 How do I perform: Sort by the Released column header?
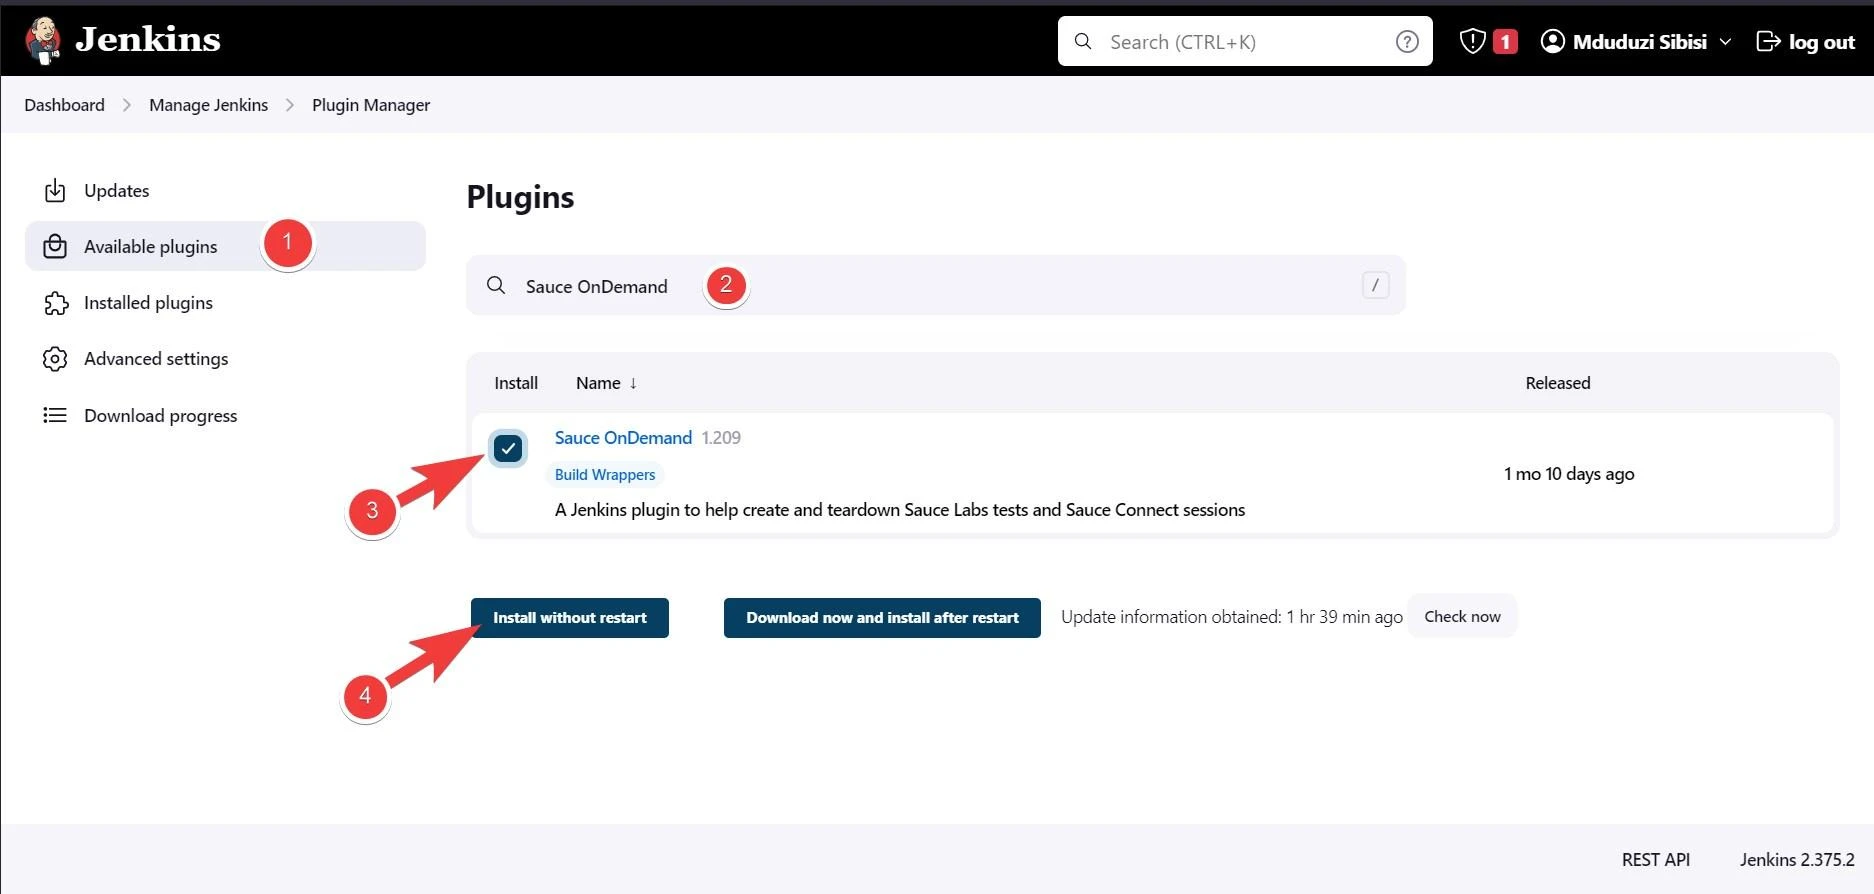click(1557, 383)
